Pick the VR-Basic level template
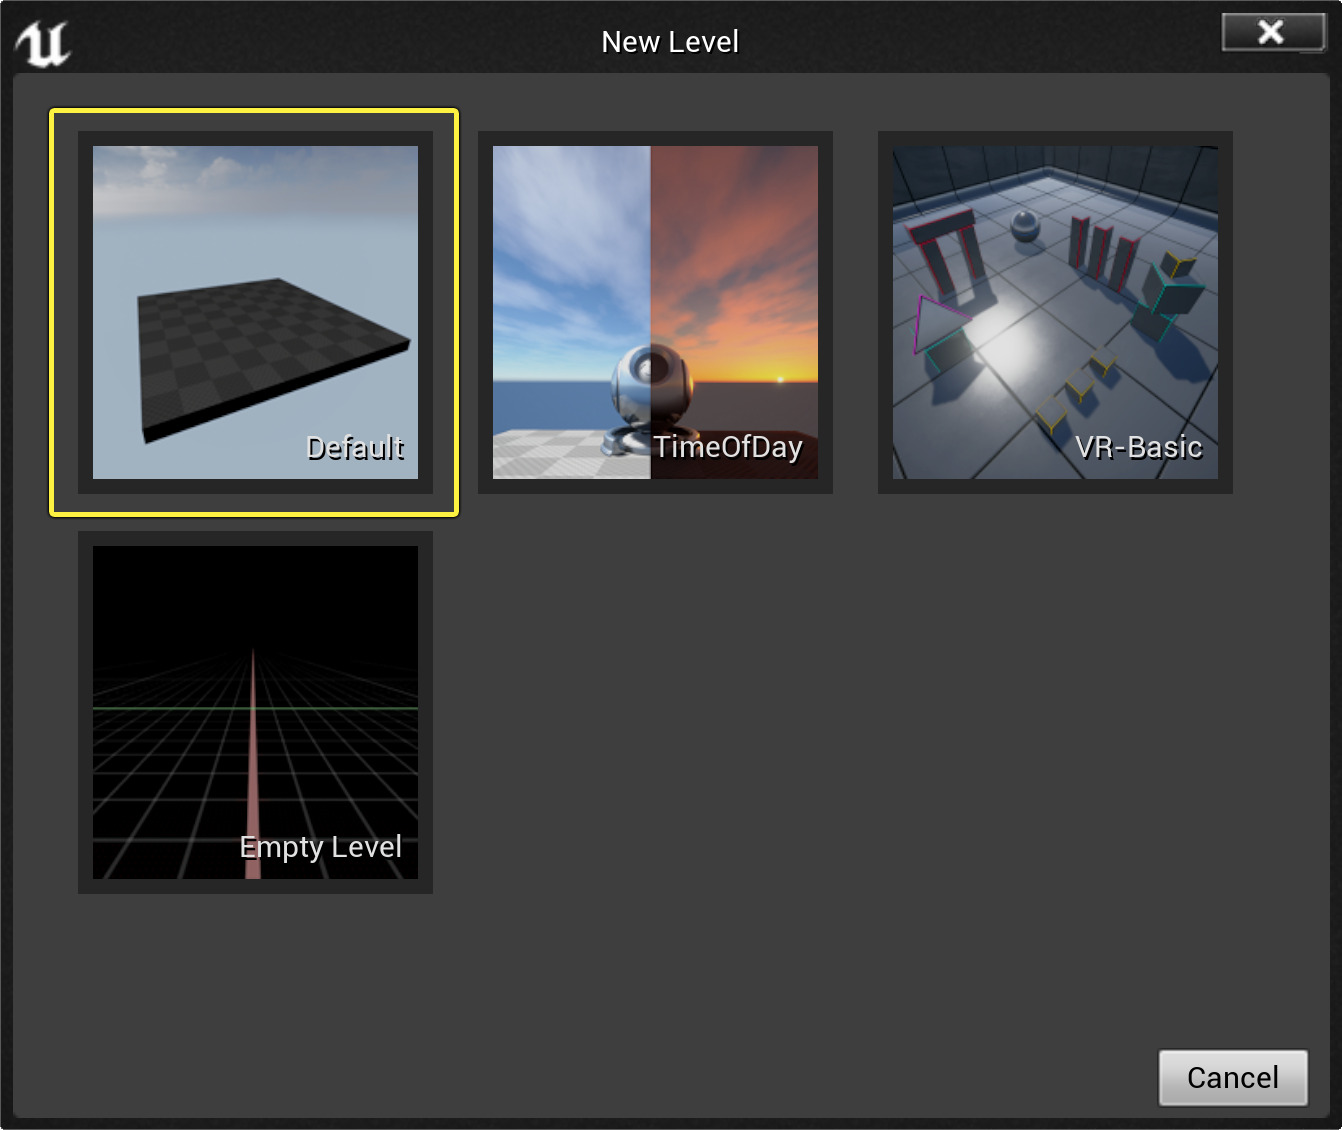The image size is (1342, 1130). tap(1055, 312)
